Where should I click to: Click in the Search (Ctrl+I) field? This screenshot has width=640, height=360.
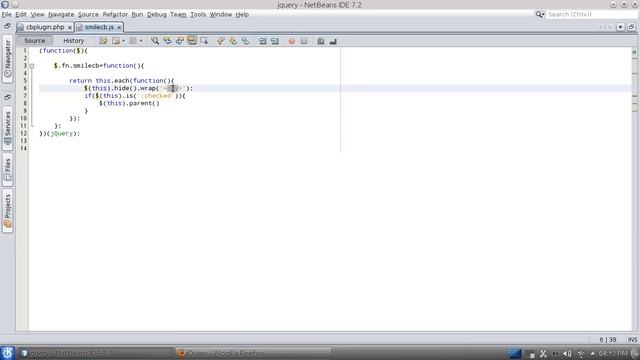[x=591, y=14]
